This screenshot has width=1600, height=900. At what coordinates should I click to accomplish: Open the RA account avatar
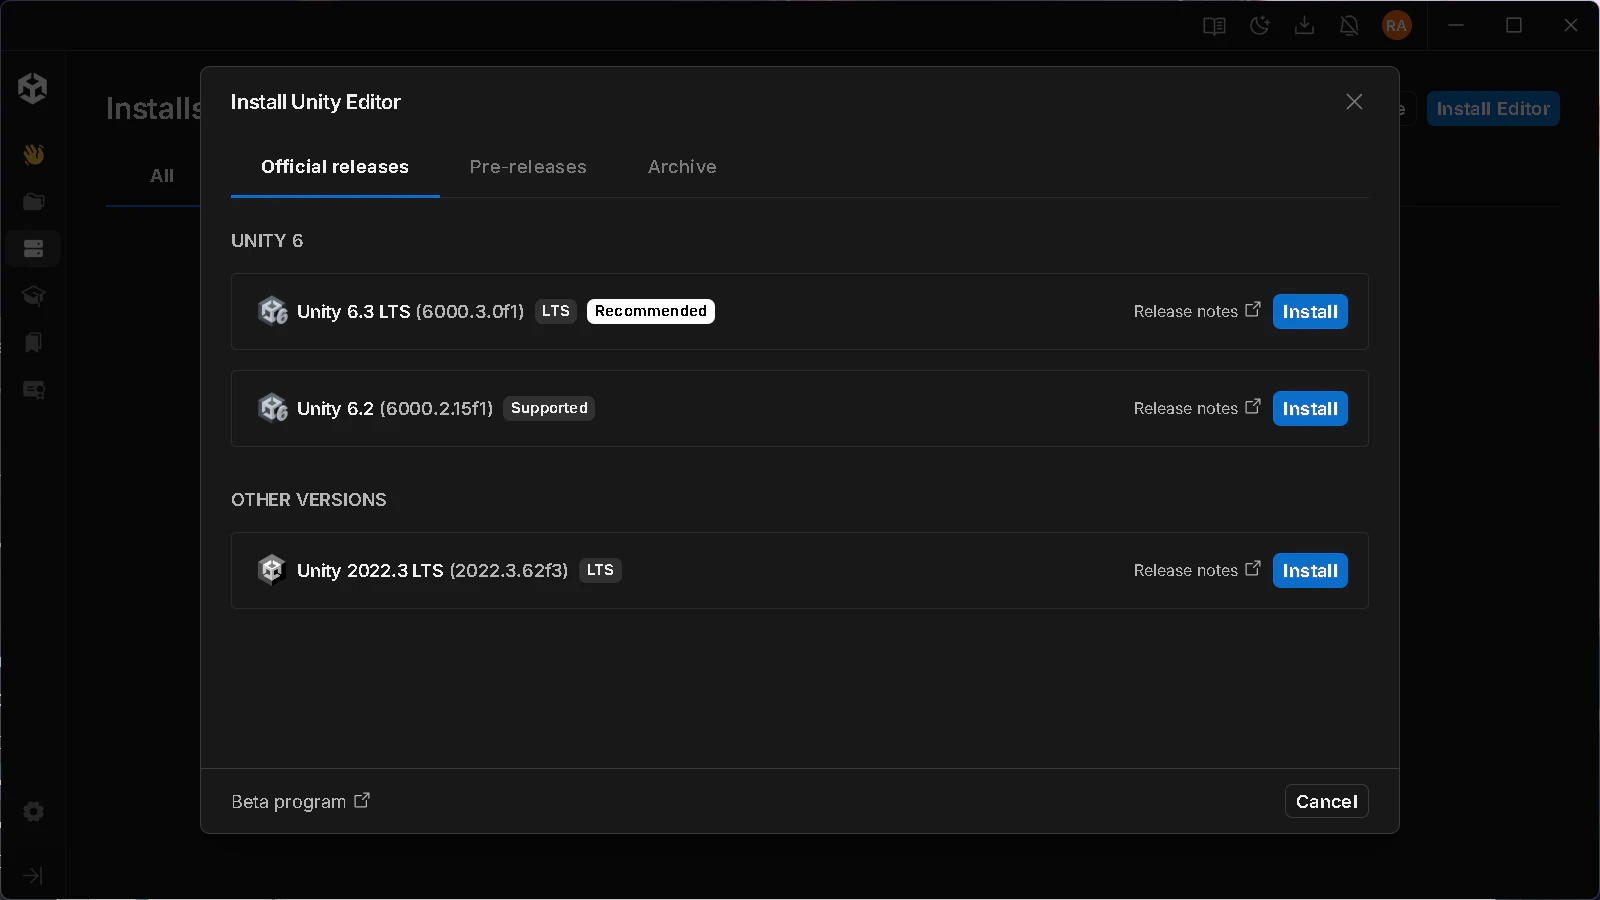1396,26
